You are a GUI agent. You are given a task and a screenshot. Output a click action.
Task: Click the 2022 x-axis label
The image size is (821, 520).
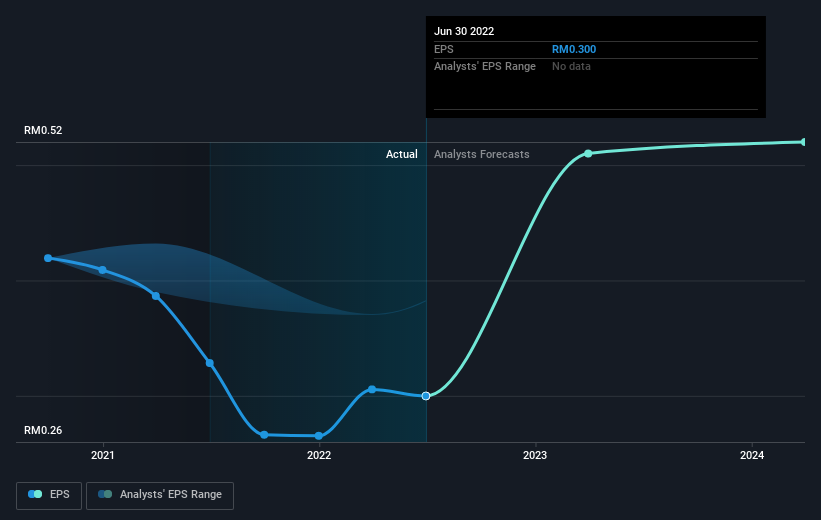click(x=319, y=455)
